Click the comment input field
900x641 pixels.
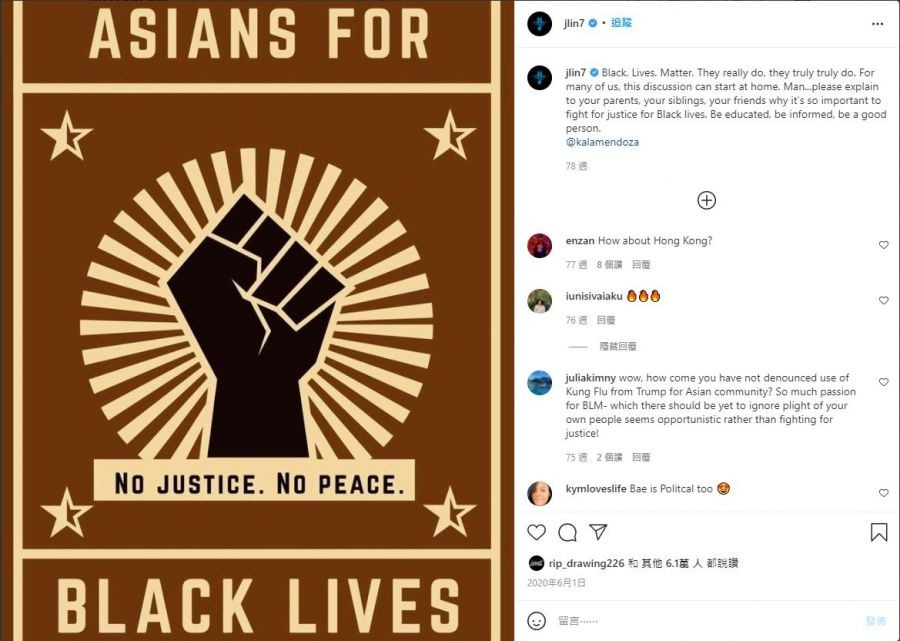point(706,621)
